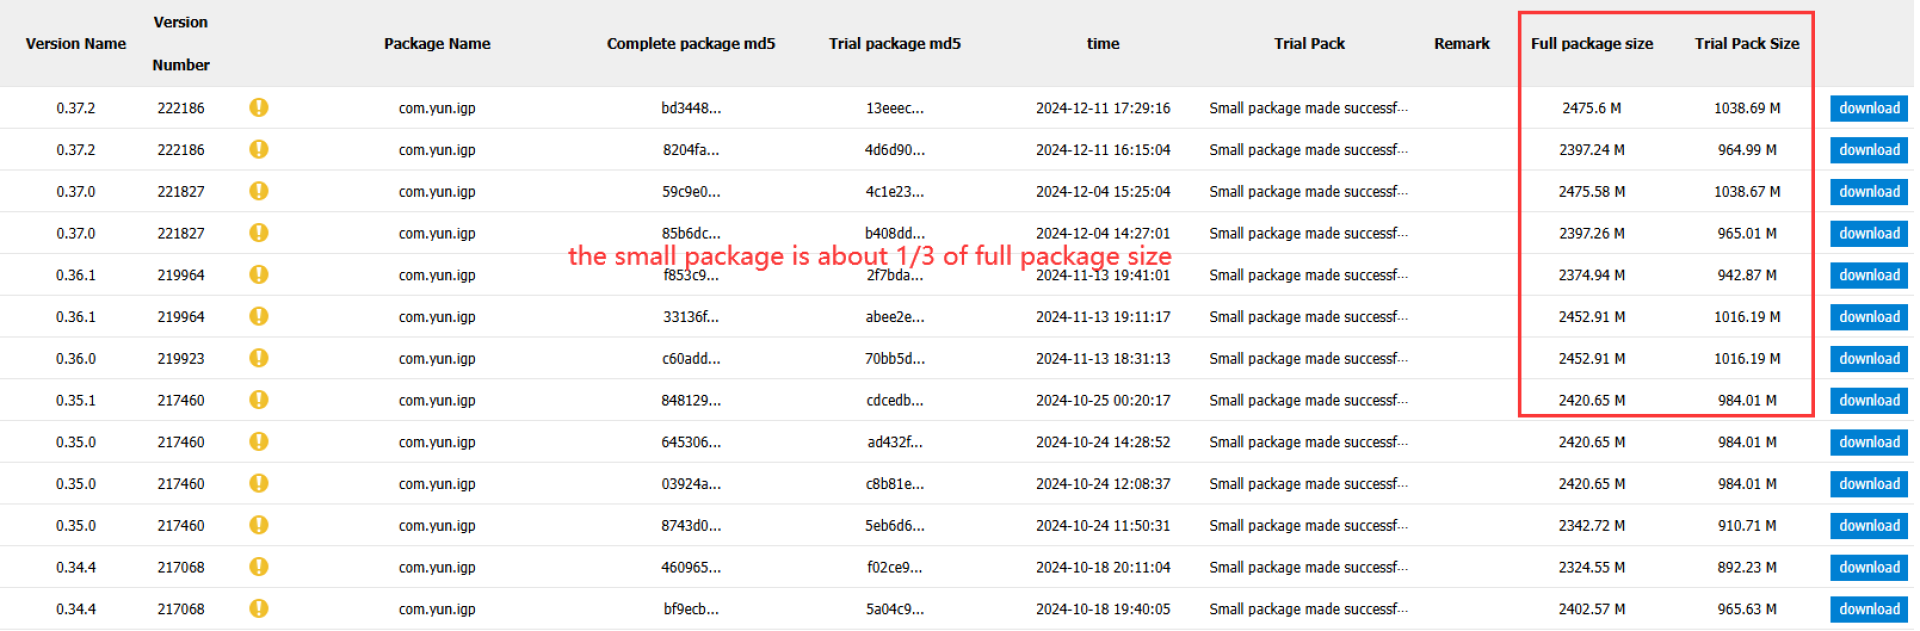
Task: Download the build dated 2024-10-18 19:40:05
Action: pos(1868,608)
